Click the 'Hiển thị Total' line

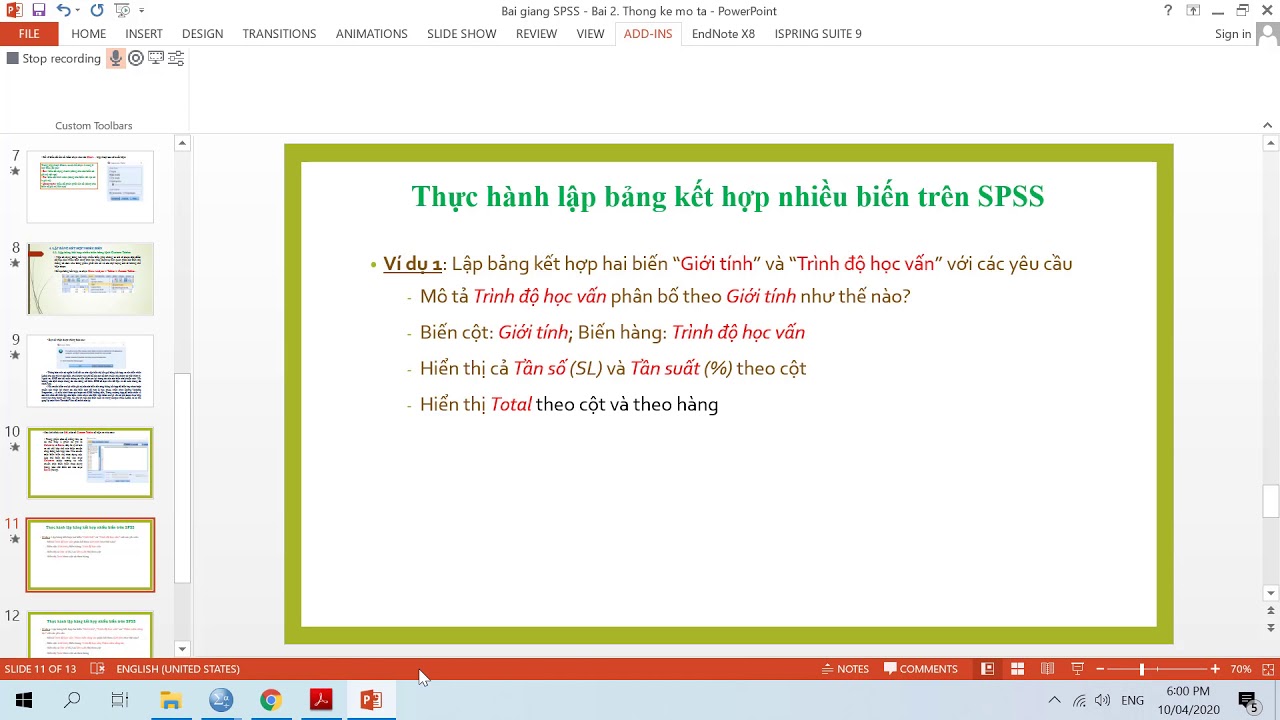coord(569,404)
